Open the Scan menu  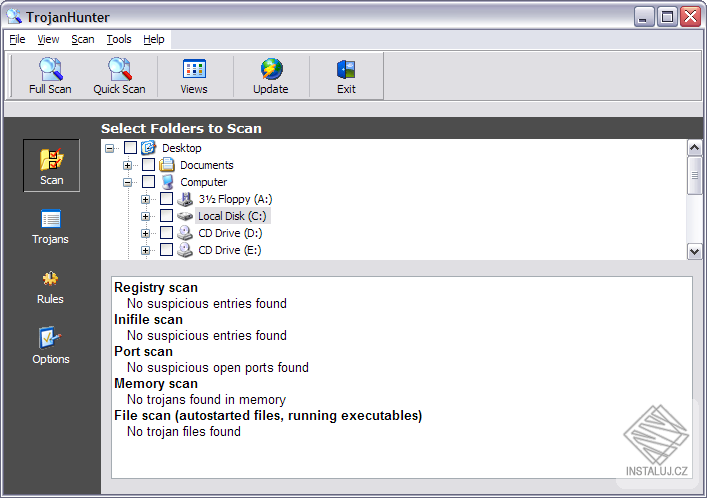(x=83, y=39)
